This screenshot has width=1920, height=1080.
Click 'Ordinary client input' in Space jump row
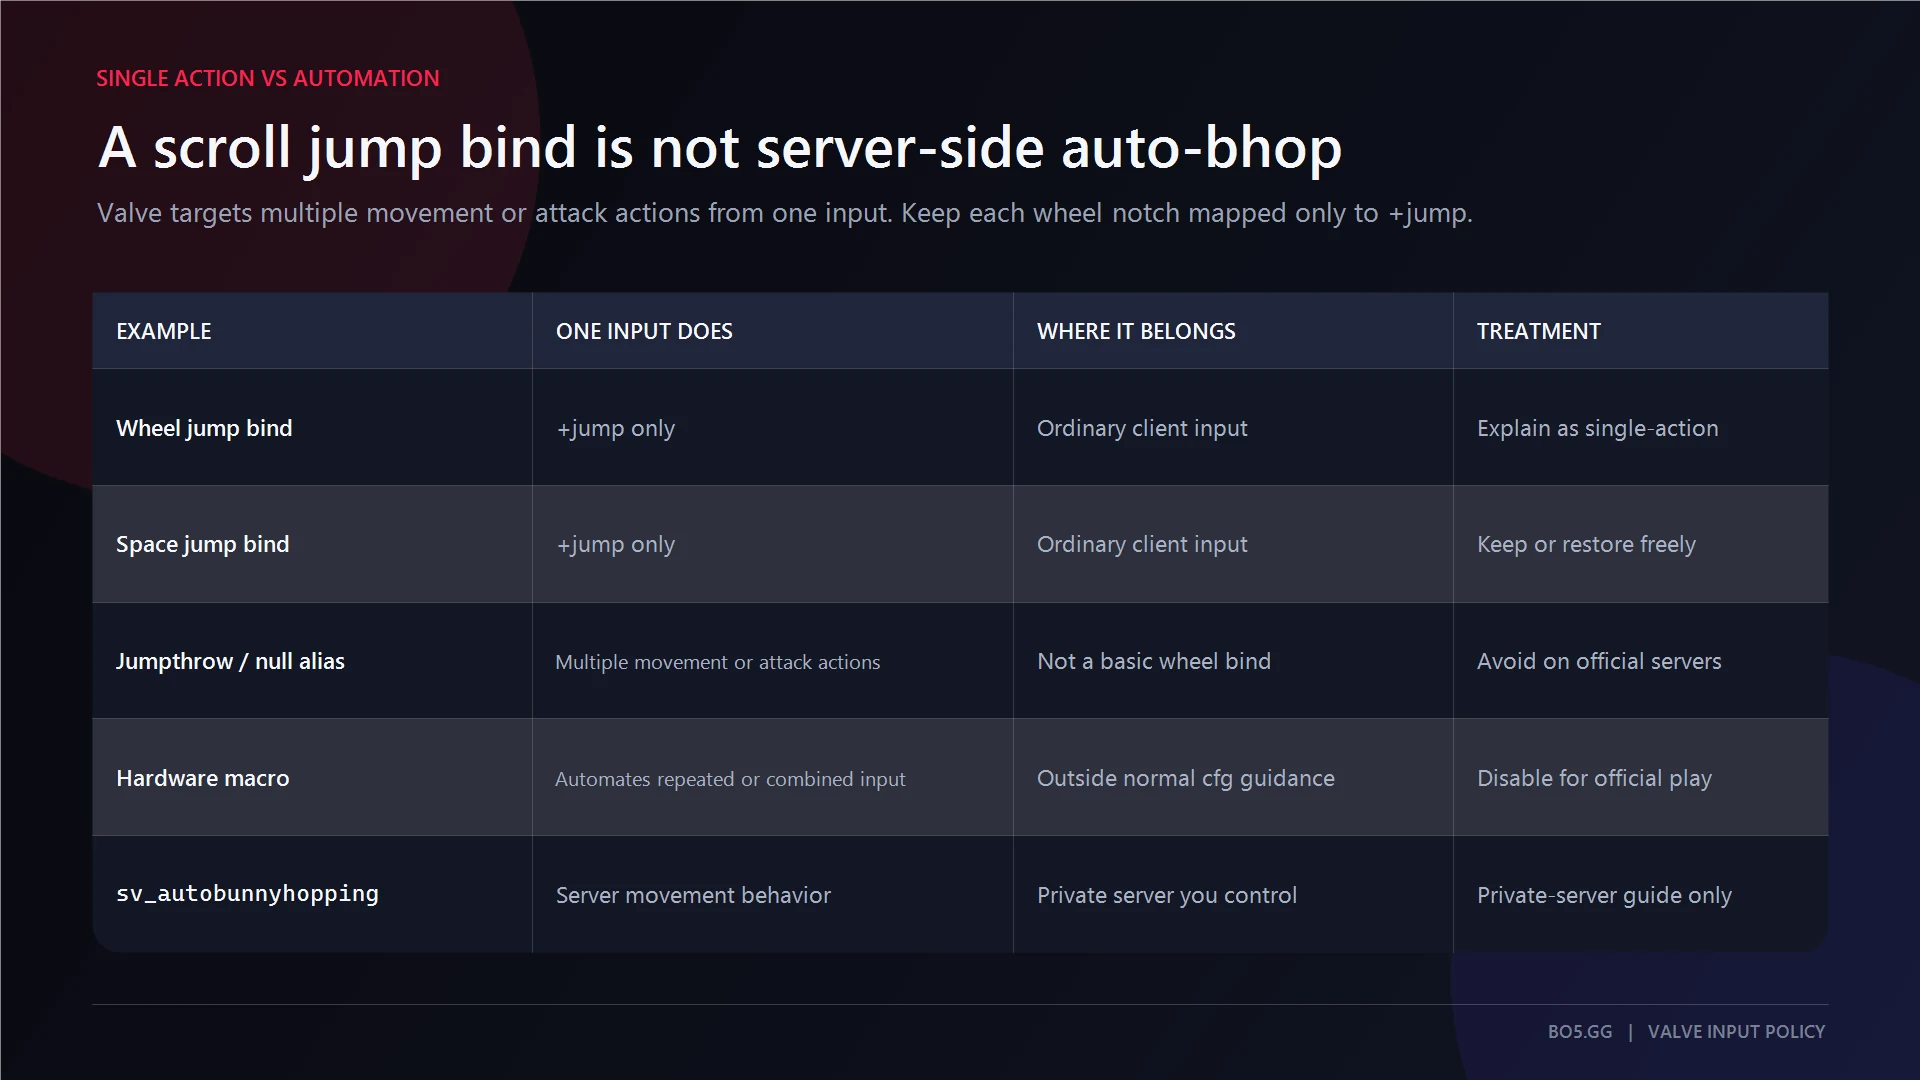click(1142, 544)
